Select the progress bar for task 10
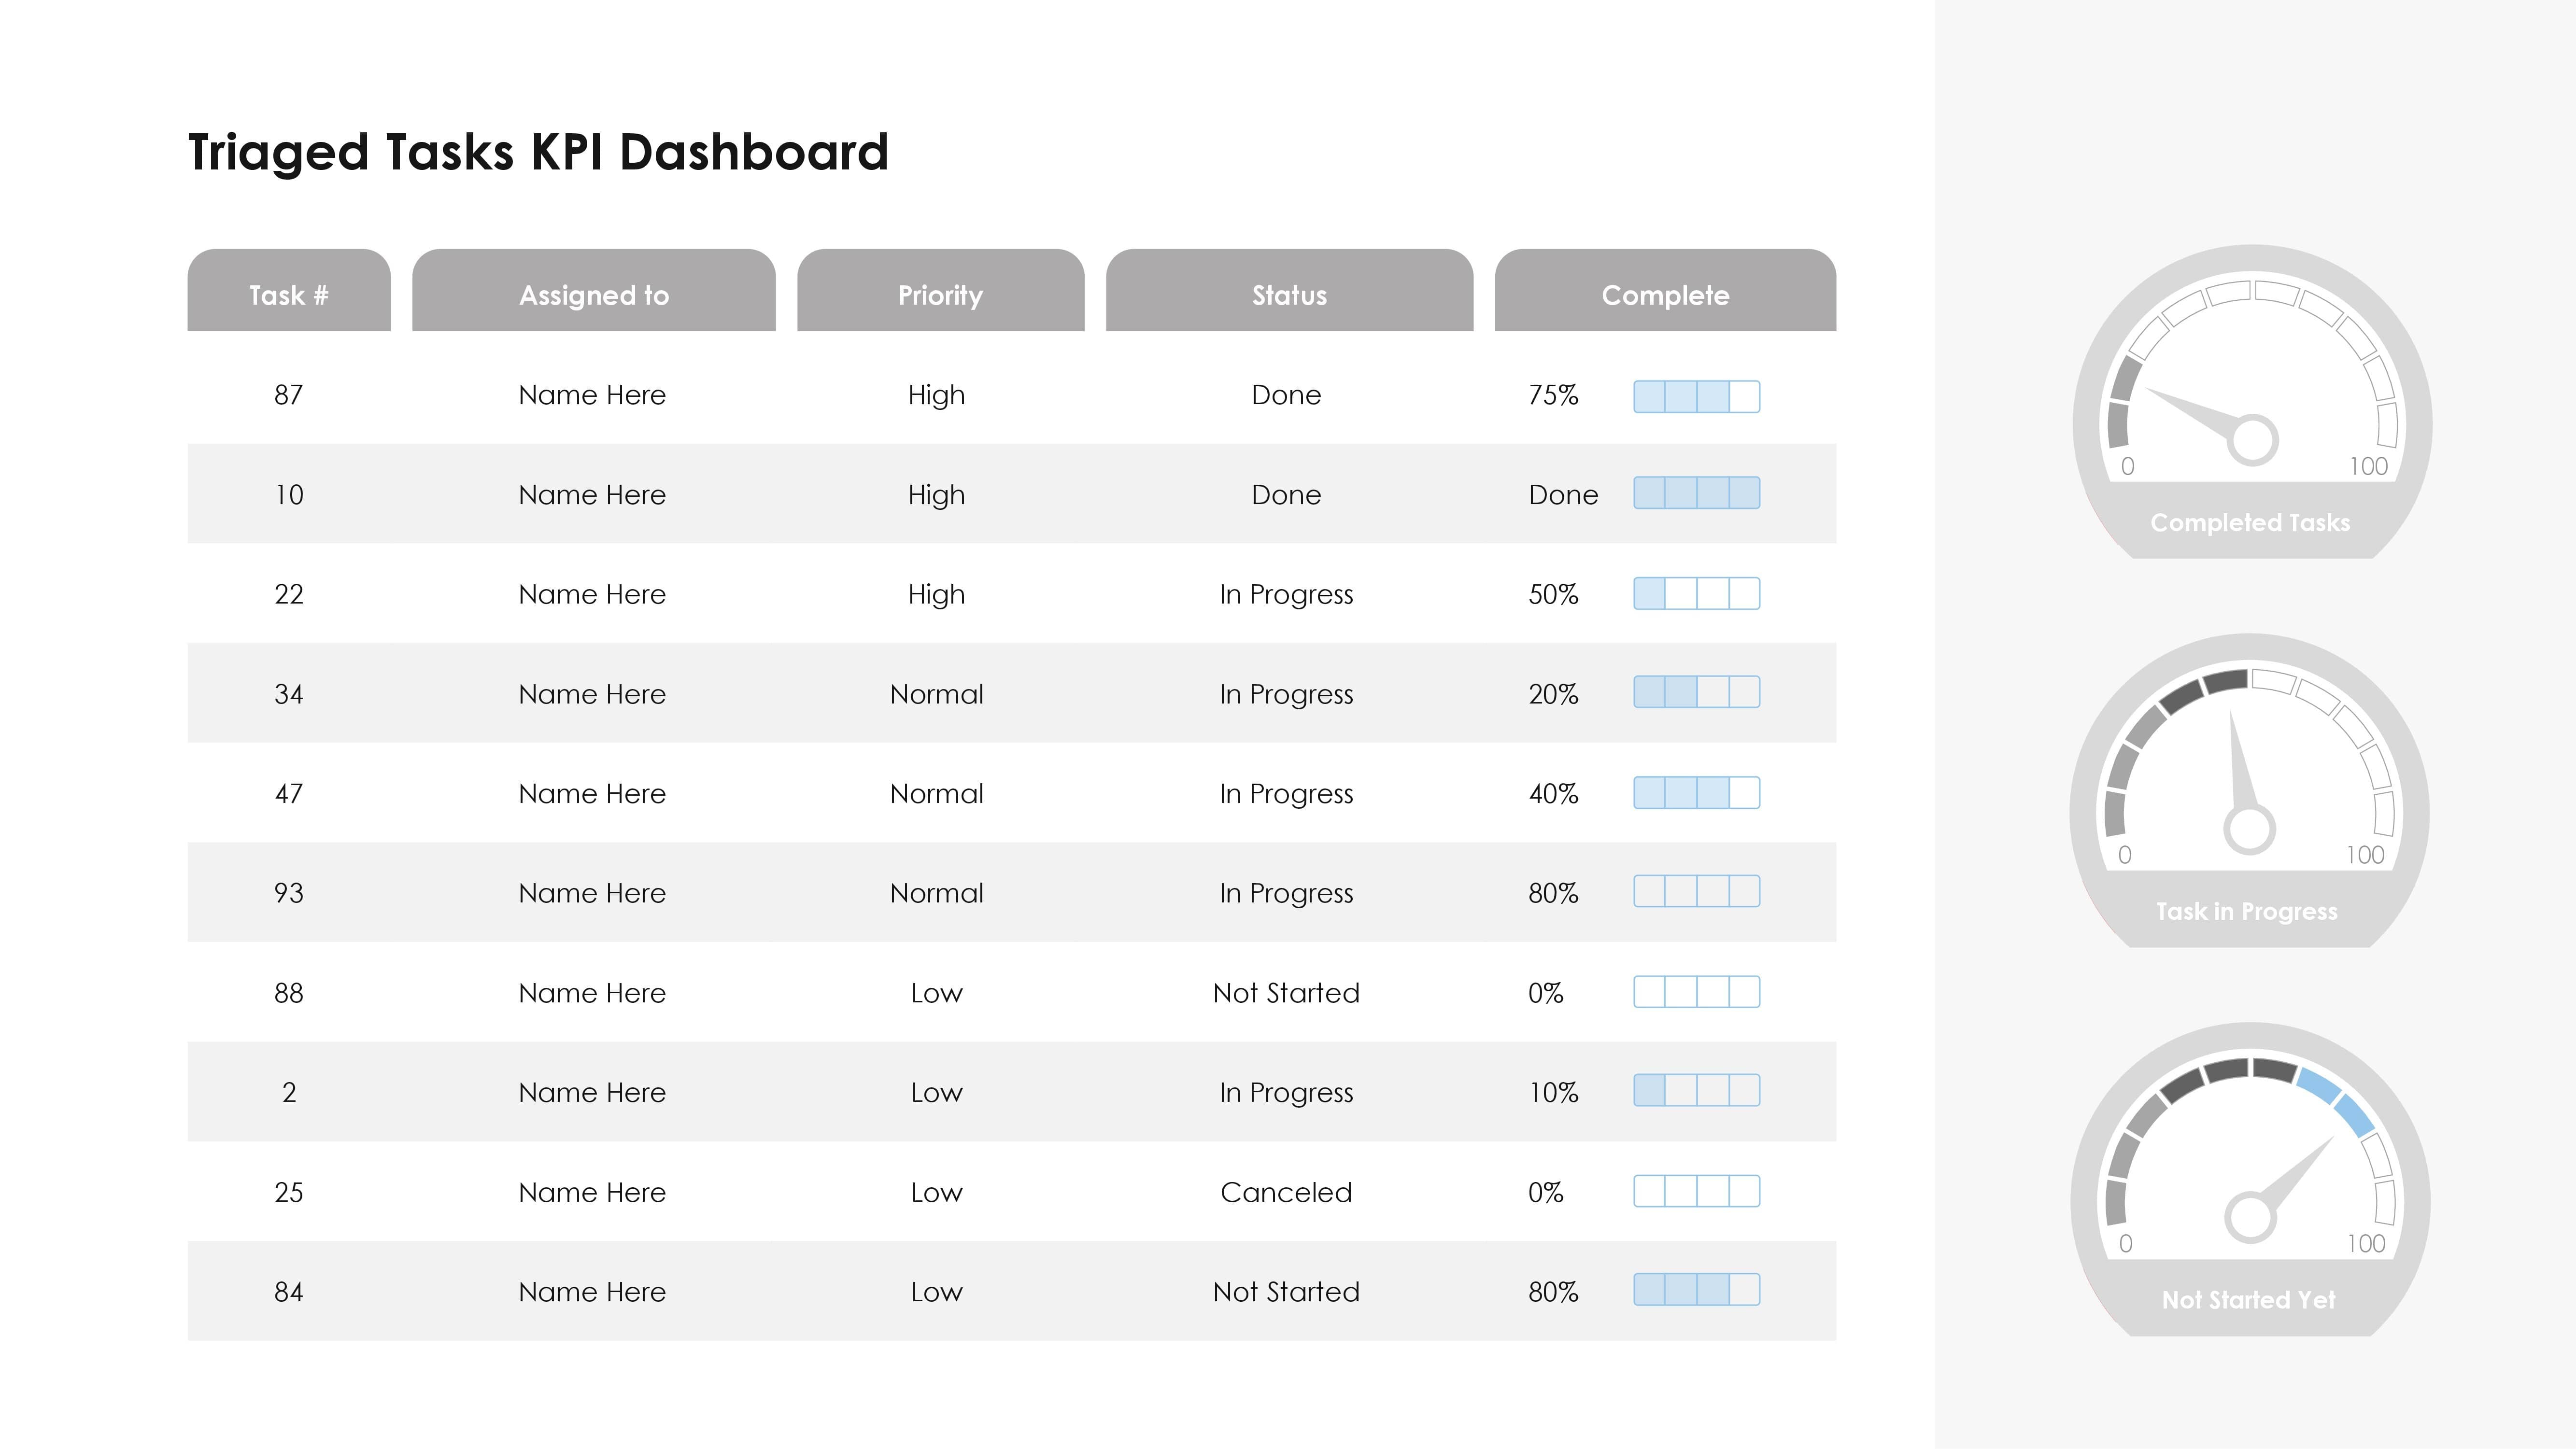 1697,493
